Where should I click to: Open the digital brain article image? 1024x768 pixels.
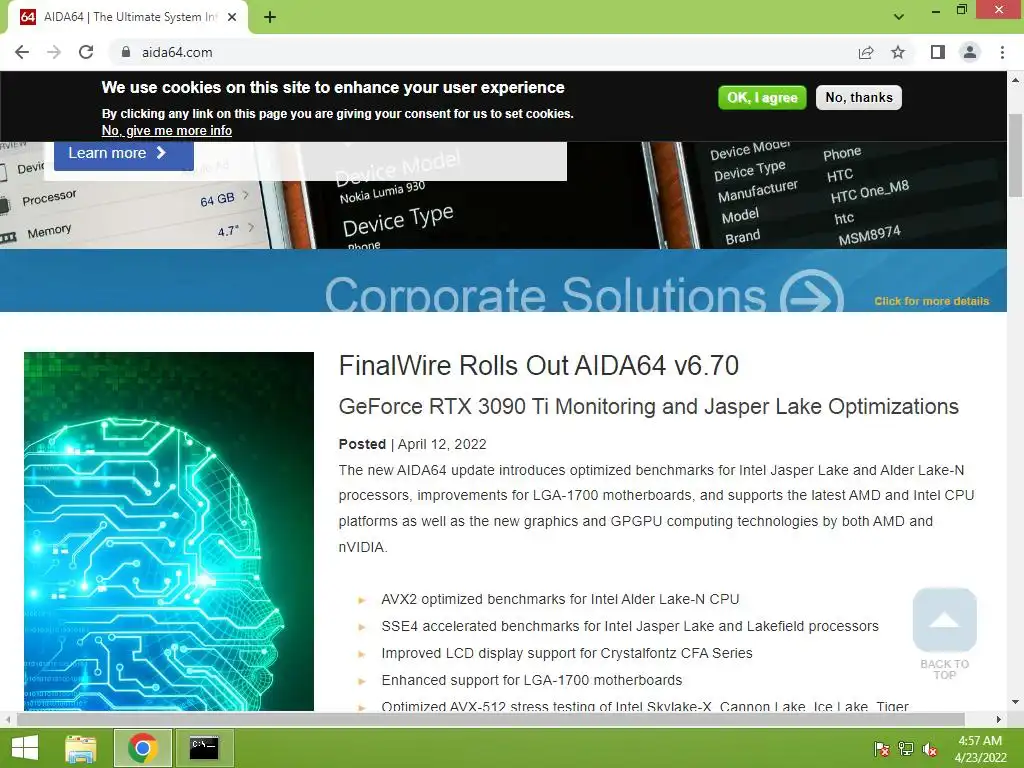click(169, 531)
